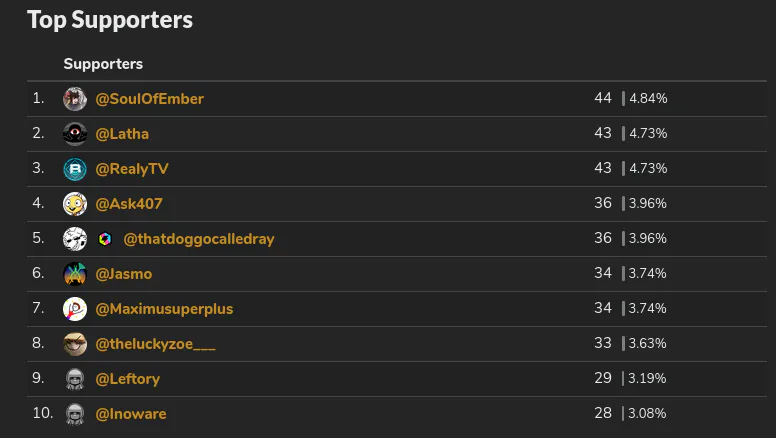The height and width of the screenshot is (438, 776).
Task: Click Maximusuperplus's avatar icon
Action: pyautogui.click(x=75, y=309)
